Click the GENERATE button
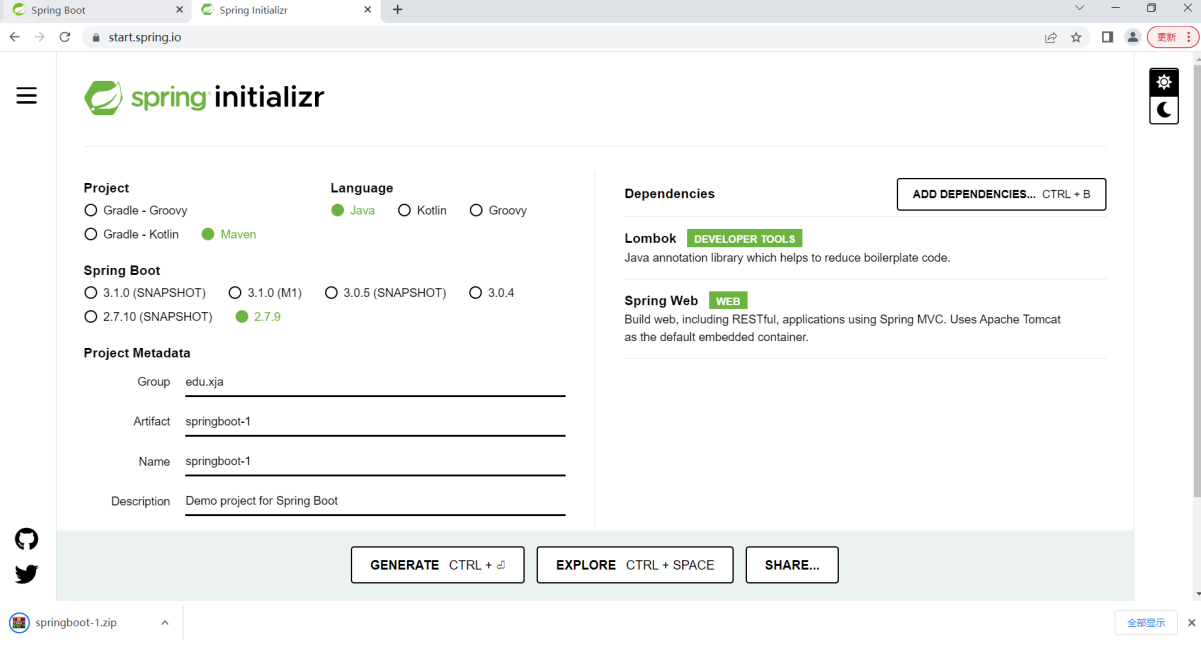 [437, 565]
